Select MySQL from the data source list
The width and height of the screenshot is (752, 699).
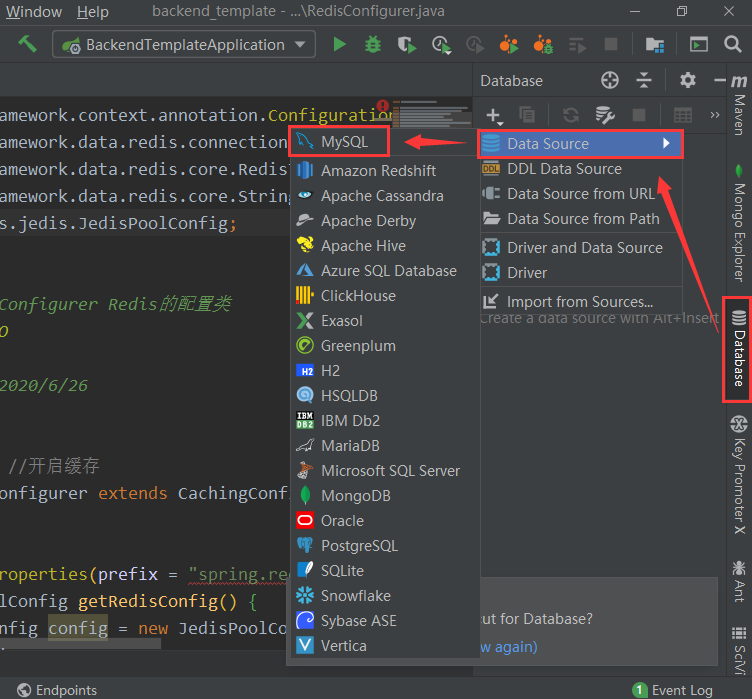click(x=339, y=142)
